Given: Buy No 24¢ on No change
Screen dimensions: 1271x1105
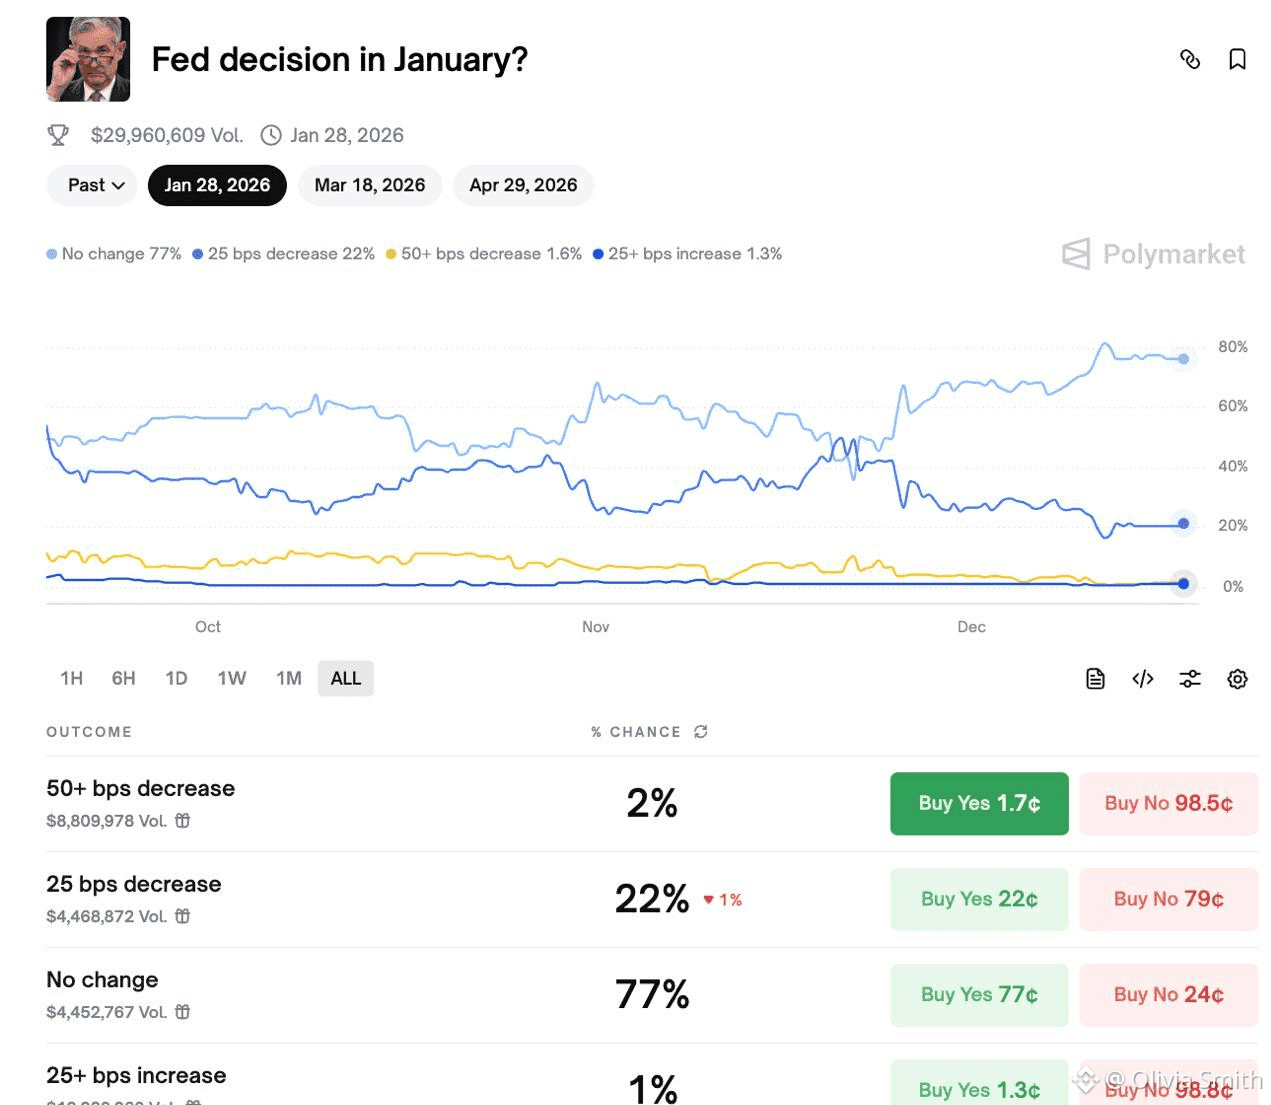Looking at the screenshot, I should click(x=1168, y=995).
